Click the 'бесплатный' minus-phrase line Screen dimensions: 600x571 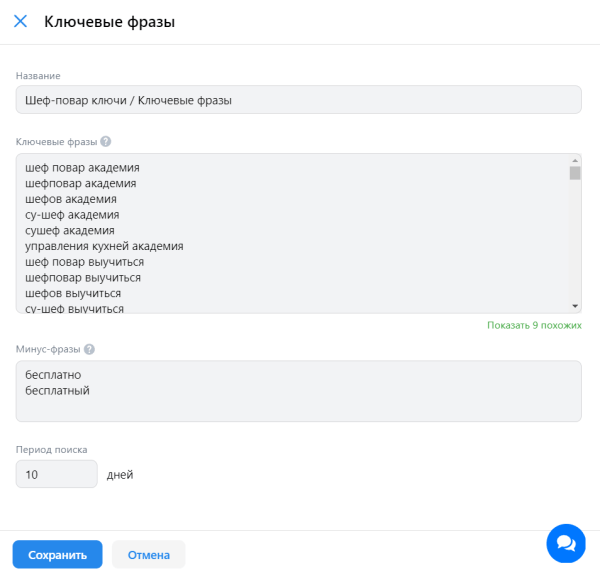tap(57, 390)
